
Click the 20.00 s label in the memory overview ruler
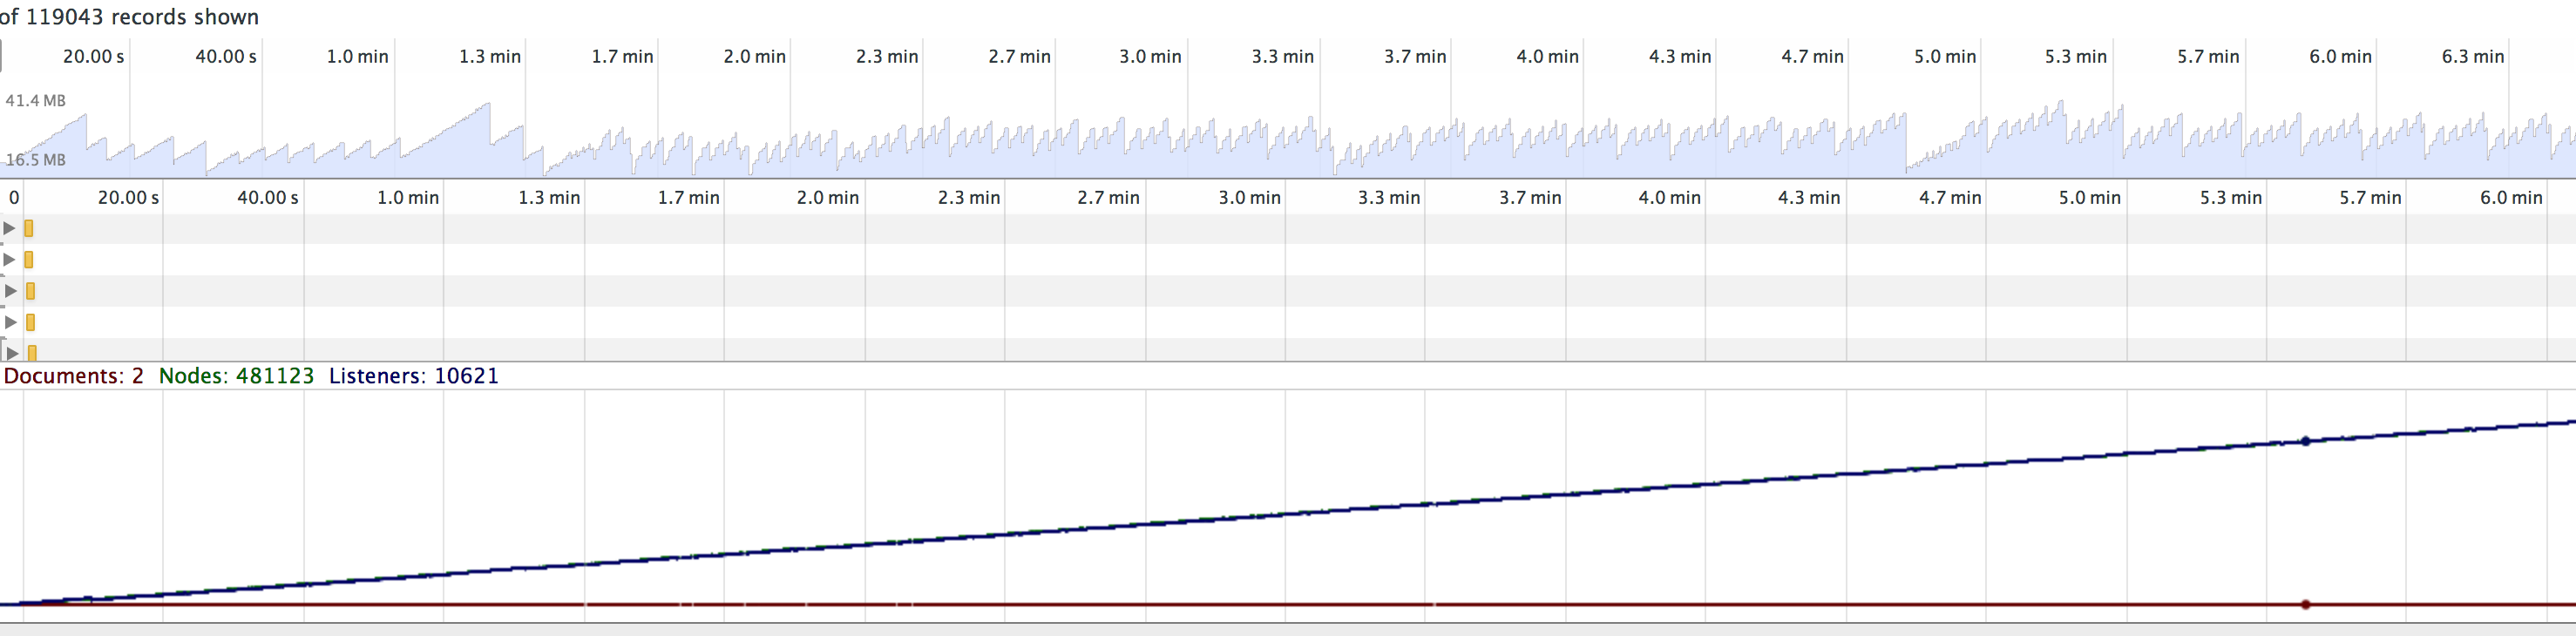(x=94, y=57)
